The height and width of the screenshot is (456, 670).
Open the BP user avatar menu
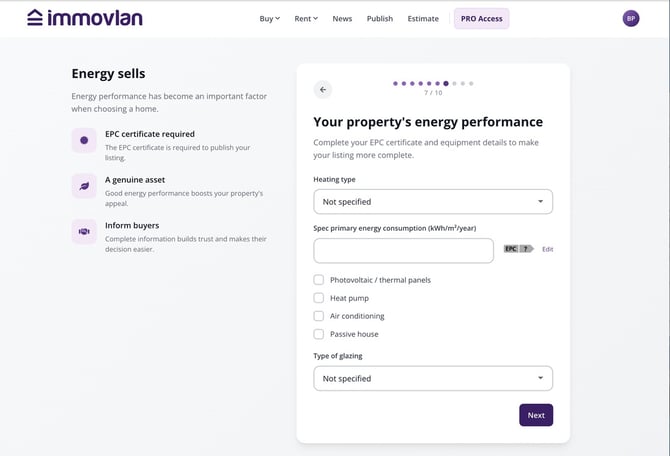(x=631, y=18)
